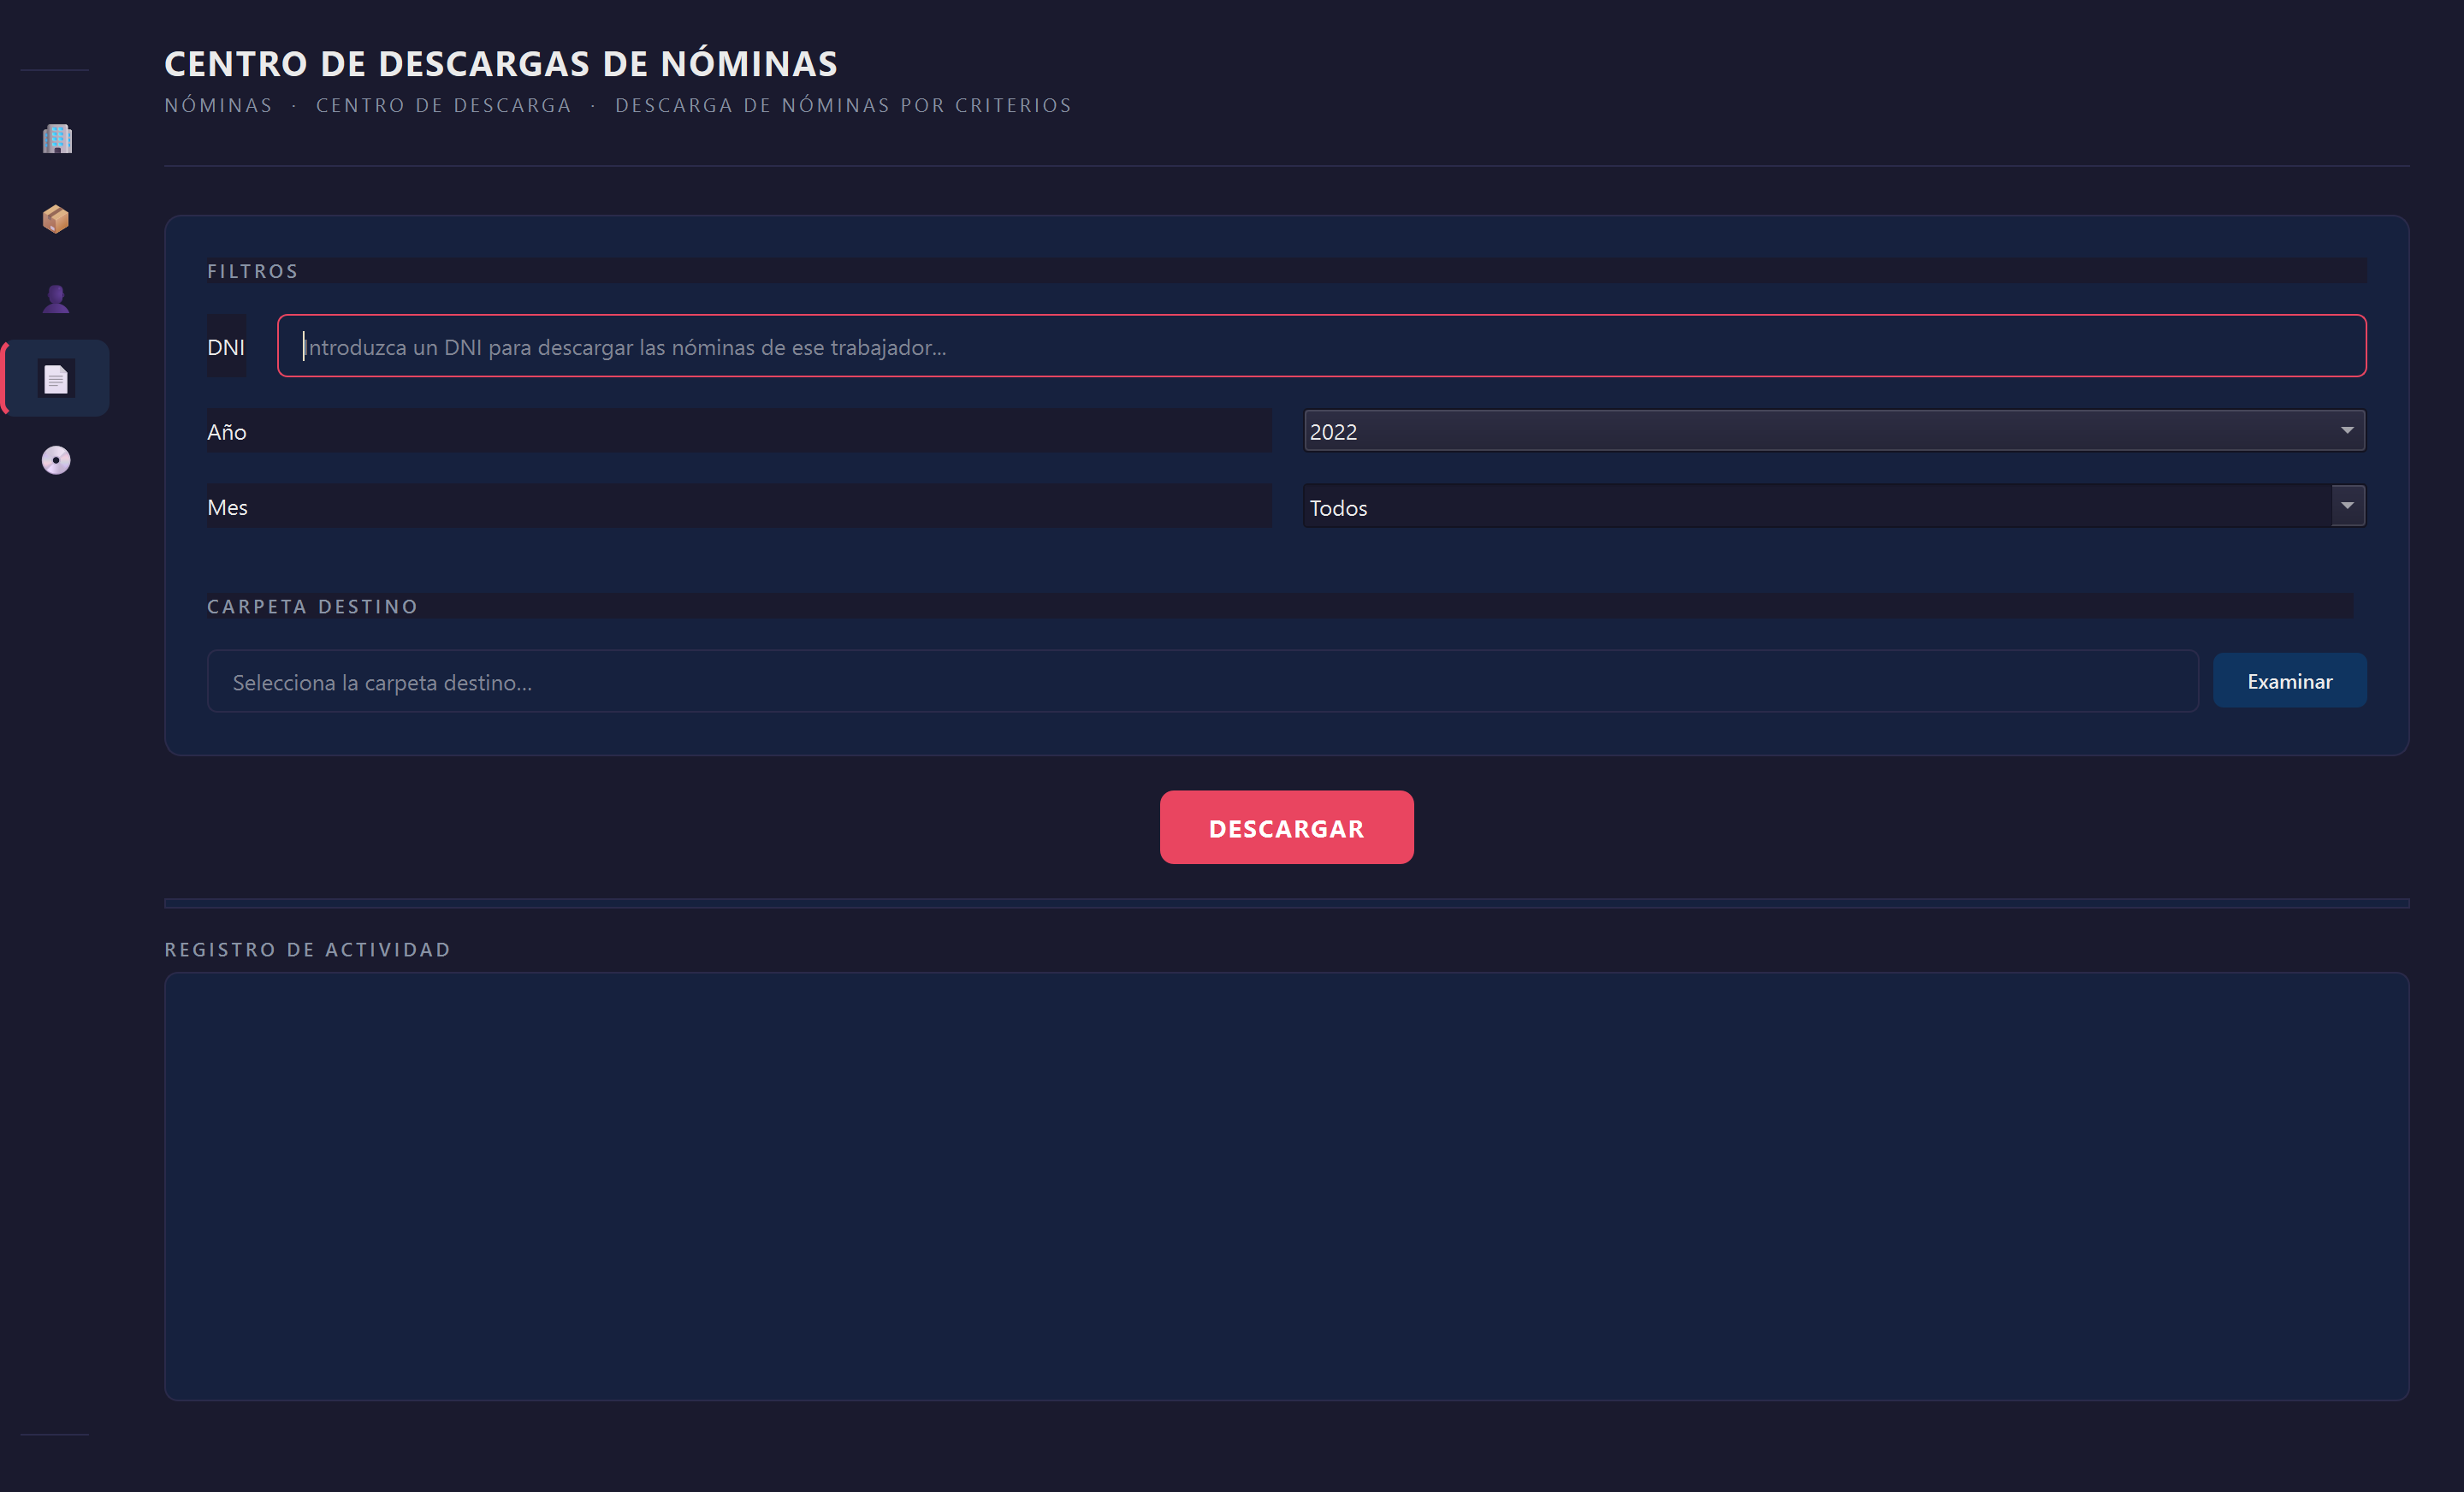The width and height of the screenshot is (2464, 1492).
Task: Click inside the Registro de Actividad log area
Action: point(1286,1187)
